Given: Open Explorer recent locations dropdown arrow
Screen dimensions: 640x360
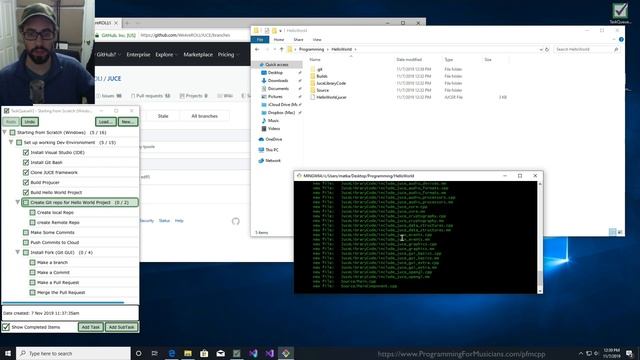Looking at the screenshot, I should 274,49.
